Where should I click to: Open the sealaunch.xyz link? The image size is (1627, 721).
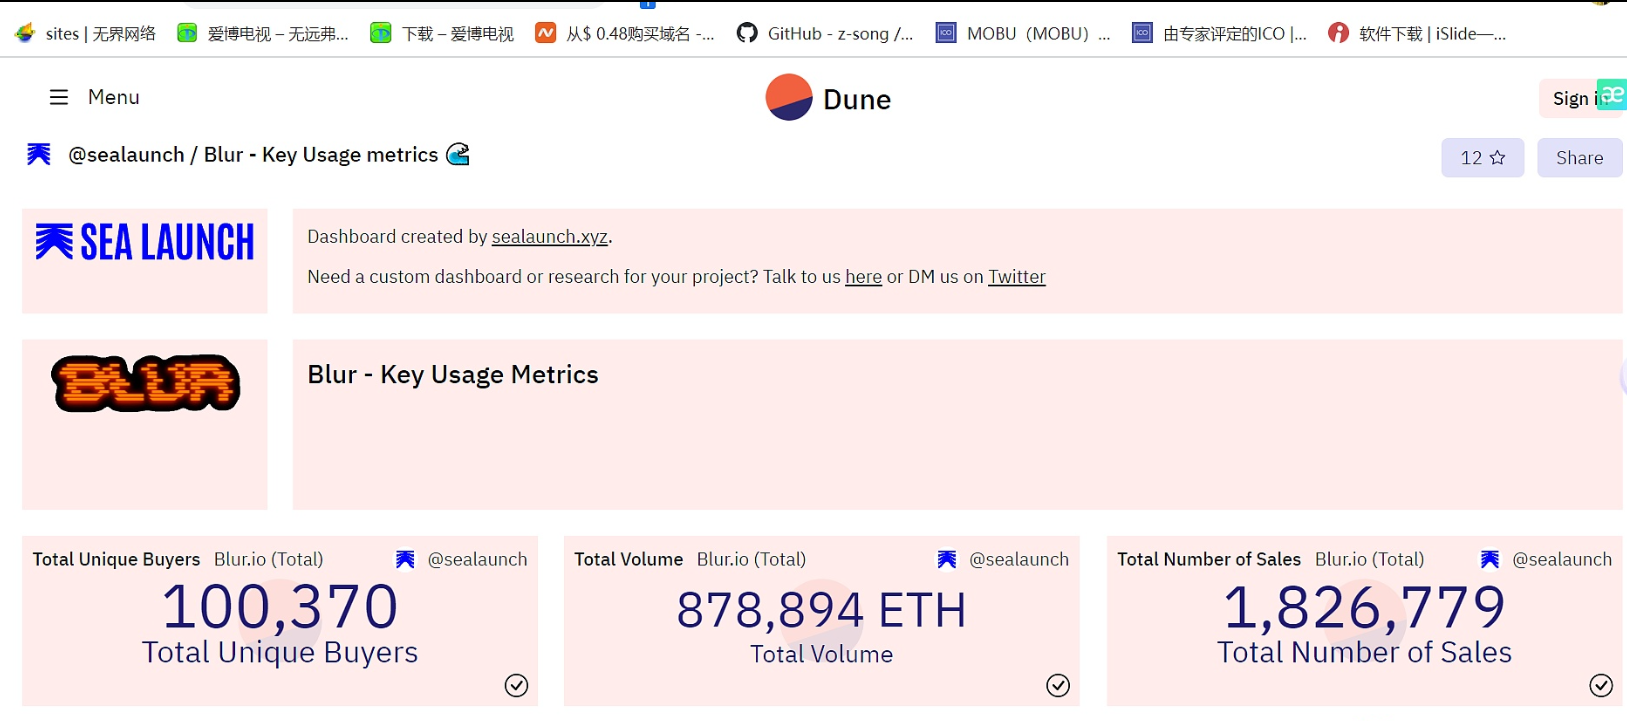[549, 237]
